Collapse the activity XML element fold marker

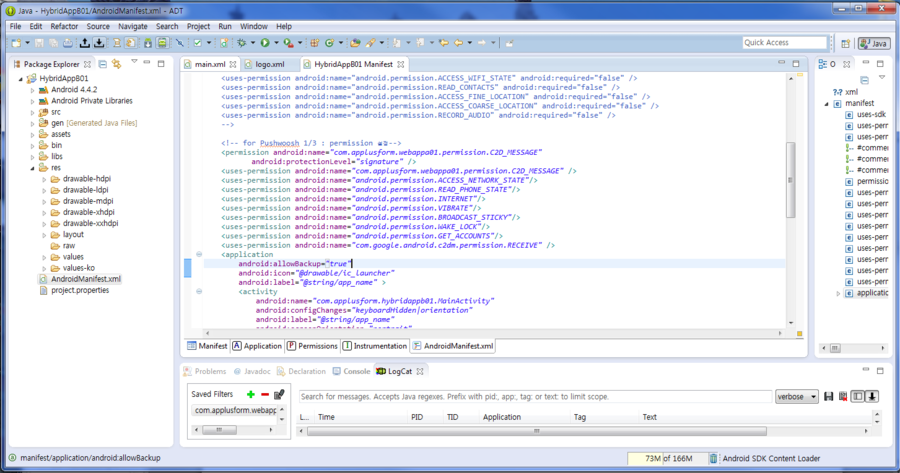[199, 292]
